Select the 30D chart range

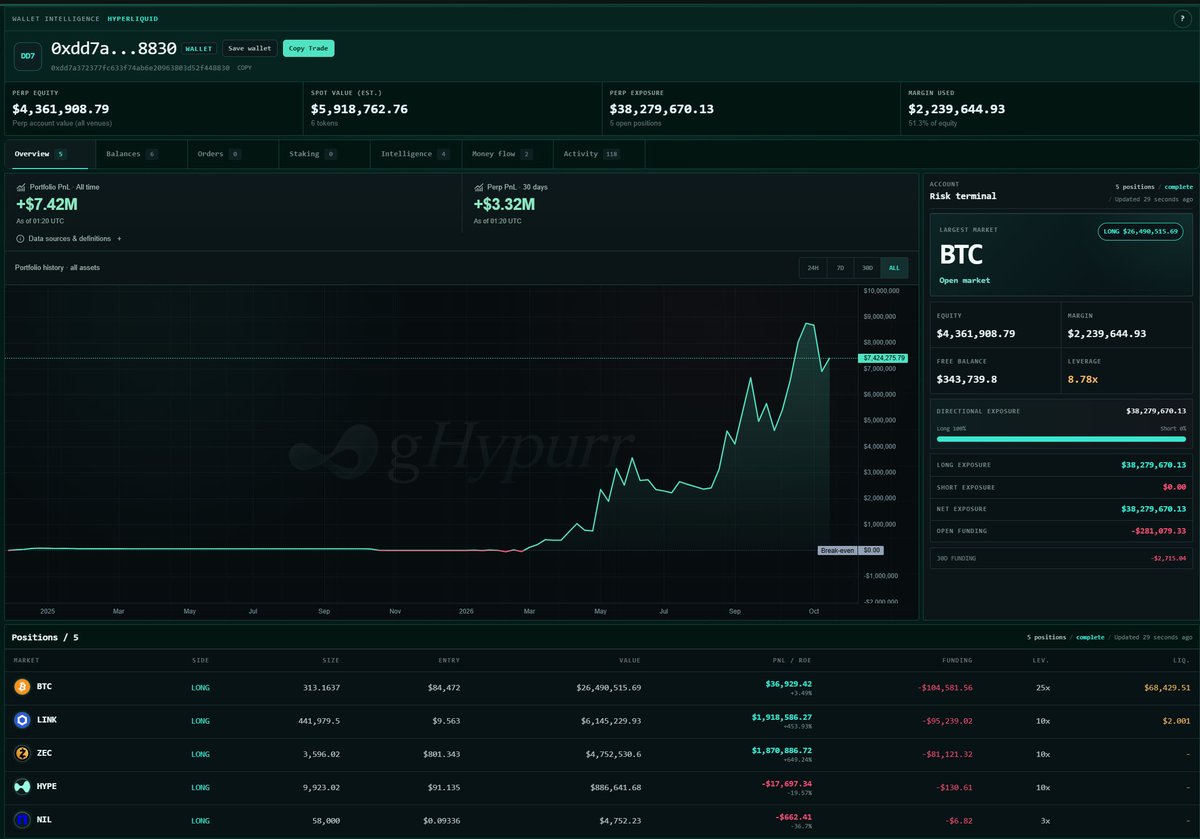pos(867,268)
